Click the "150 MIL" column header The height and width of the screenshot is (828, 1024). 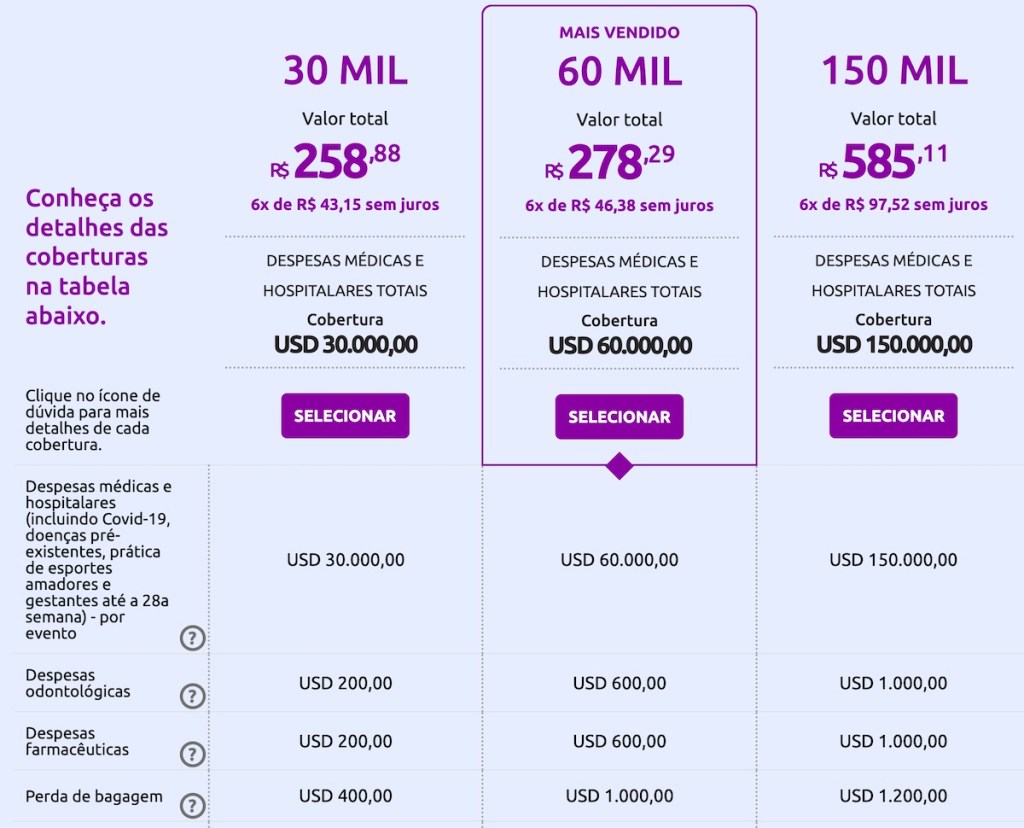[x=893, y=70]
